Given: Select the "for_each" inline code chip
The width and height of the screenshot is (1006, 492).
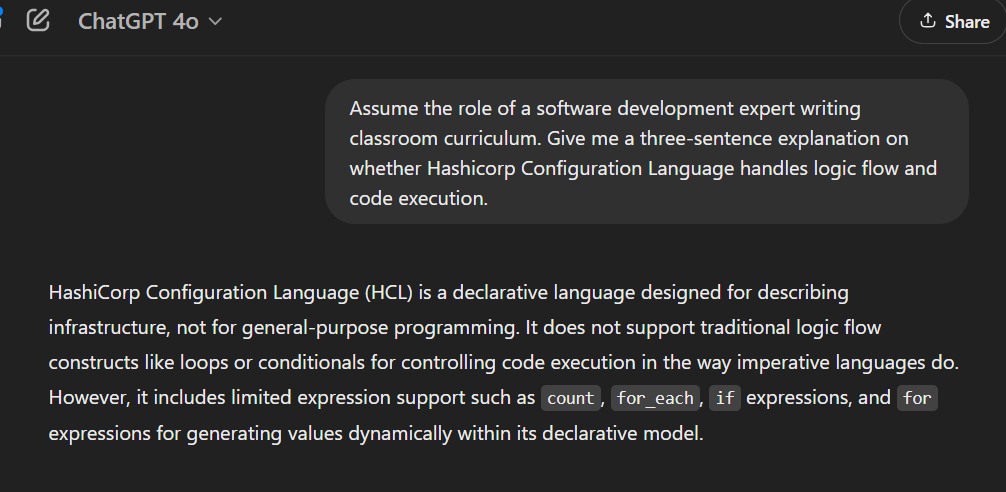Looking at the screenshot, I should point(655,398).
